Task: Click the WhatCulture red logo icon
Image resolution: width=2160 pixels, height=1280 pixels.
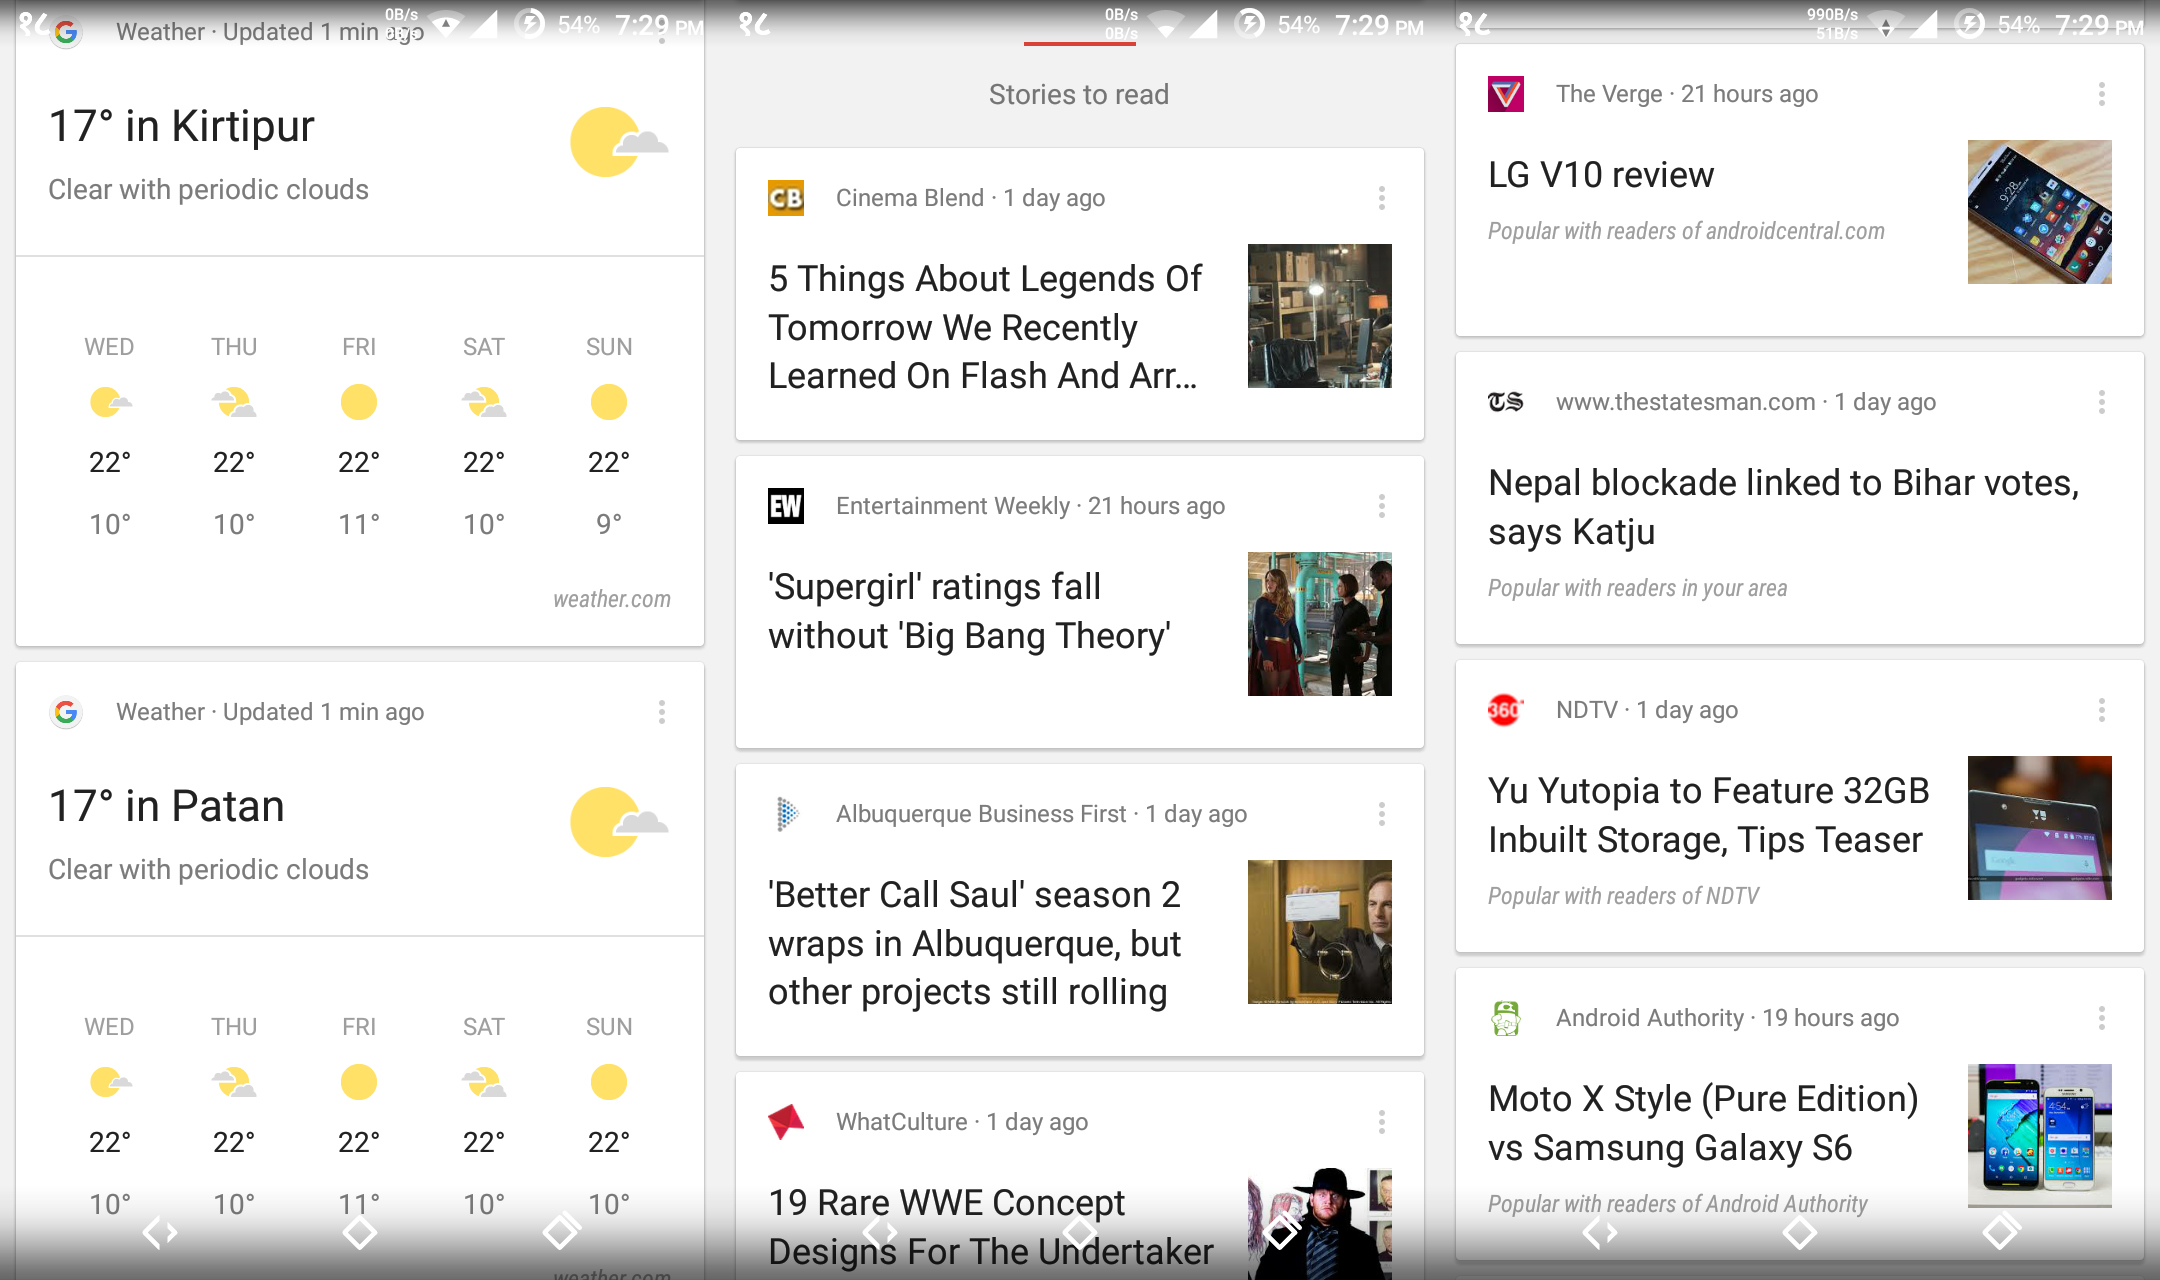Action: (786, 1122)
